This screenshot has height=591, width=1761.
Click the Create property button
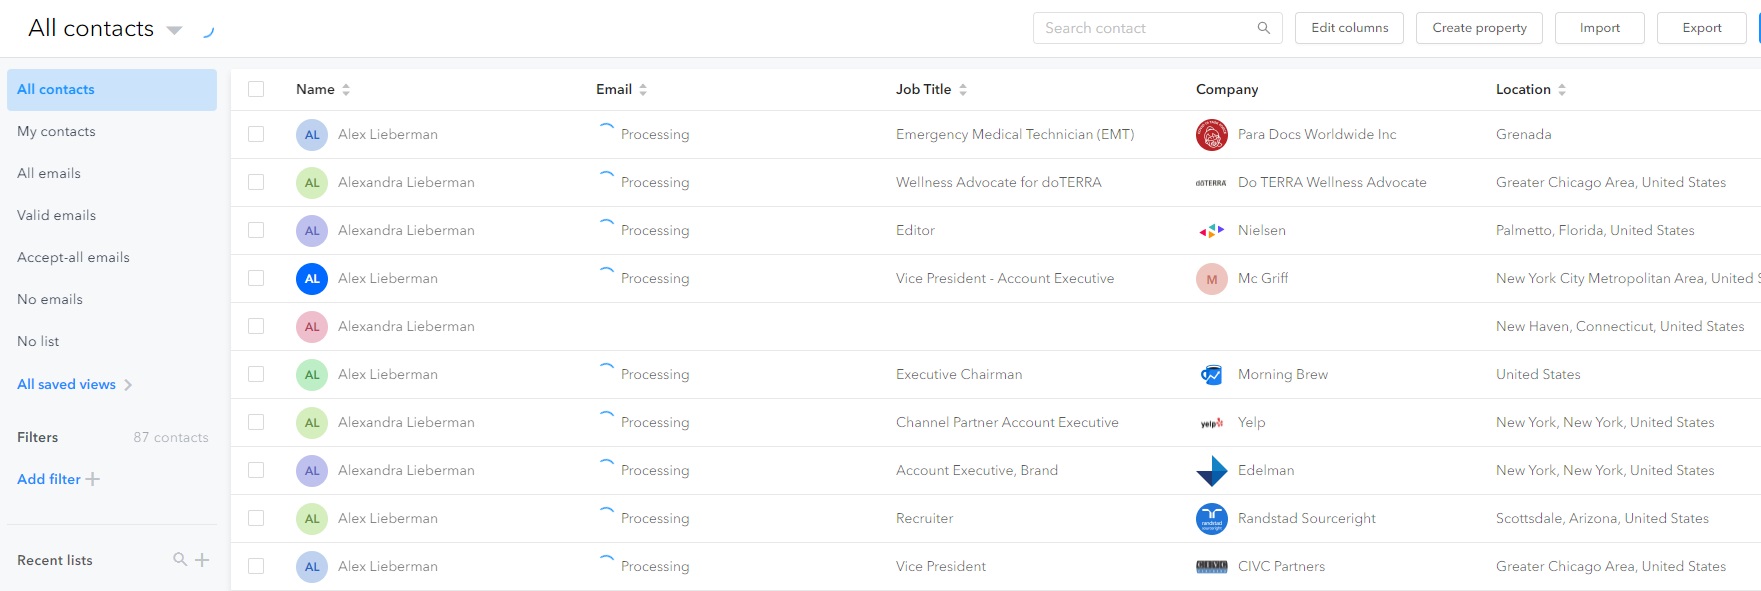pos(1480,28)
